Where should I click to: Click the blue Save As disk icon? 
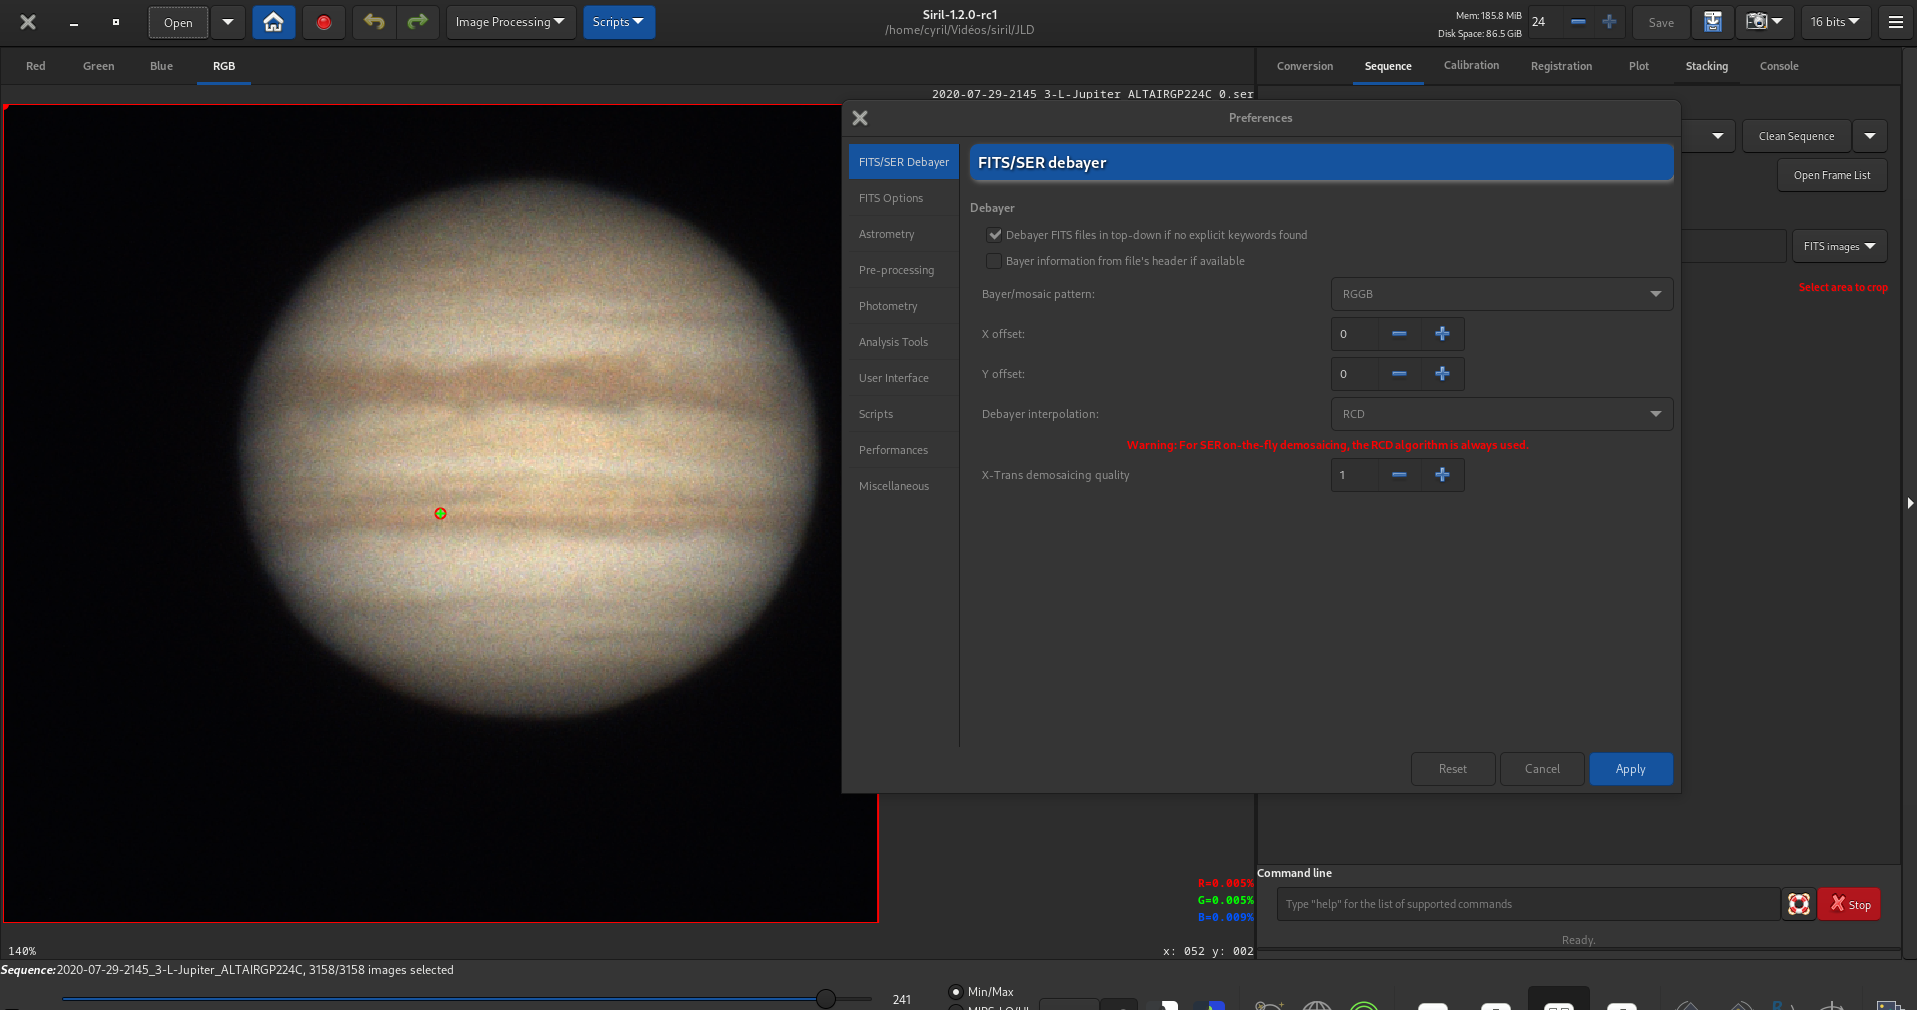coord(1712,22)
